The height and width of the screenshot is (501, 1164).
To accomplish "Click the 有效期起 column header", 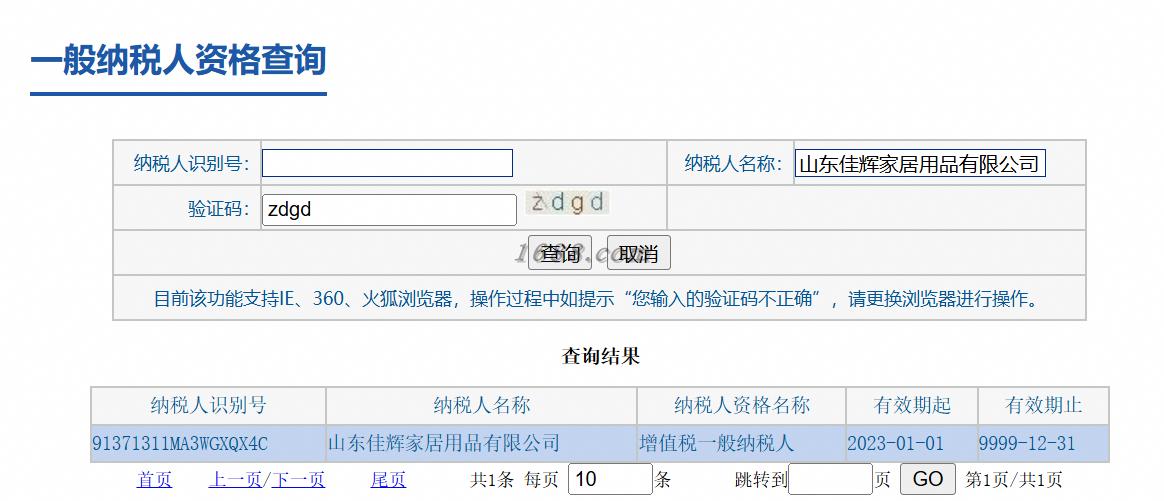I will [x=912, y=405].
